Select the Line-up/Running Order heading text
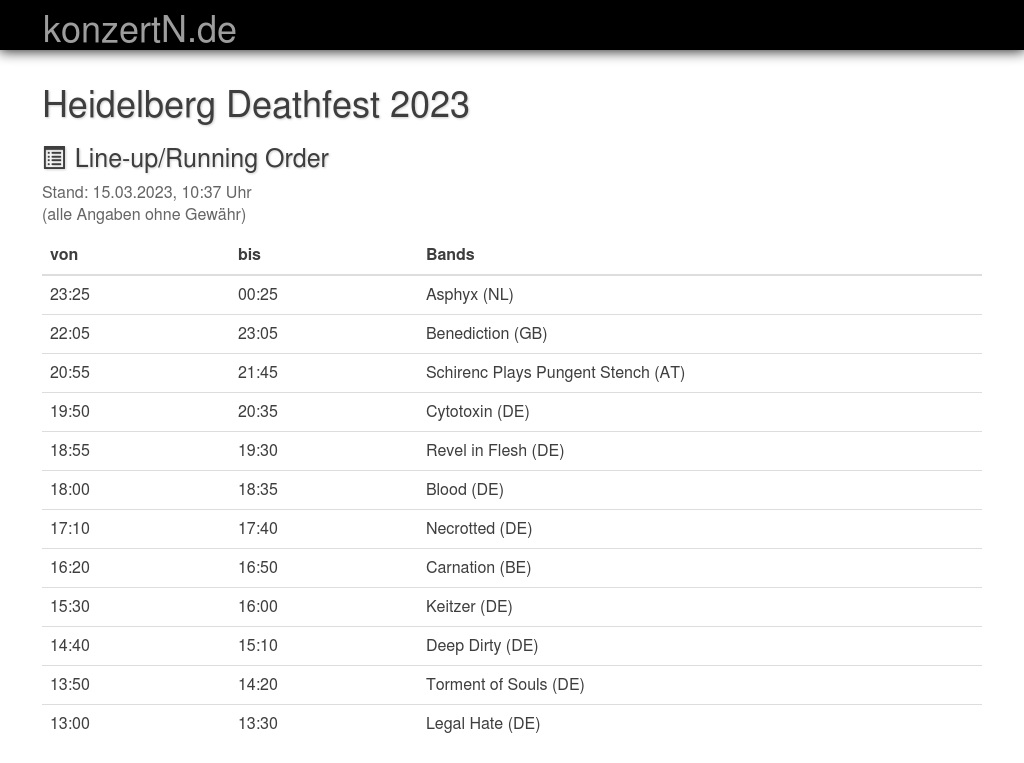Image resolution: width=1024 pixels, height=763 pixels. click(201, 158)
